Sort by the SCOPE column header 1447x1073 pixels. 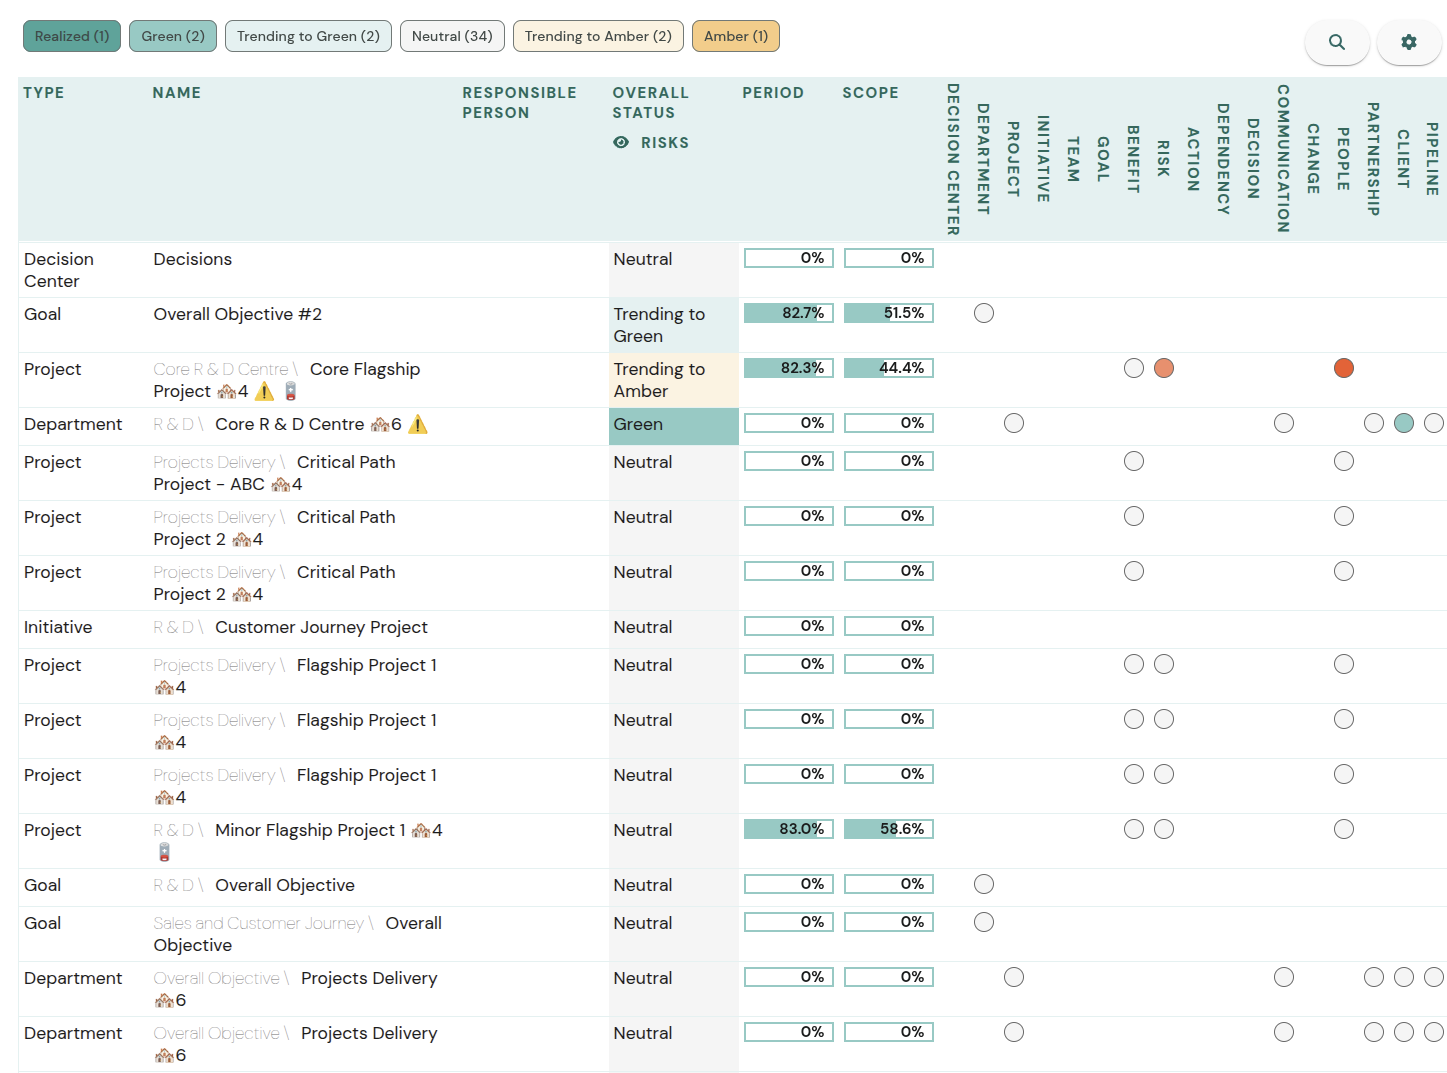[x=870, y=93]
